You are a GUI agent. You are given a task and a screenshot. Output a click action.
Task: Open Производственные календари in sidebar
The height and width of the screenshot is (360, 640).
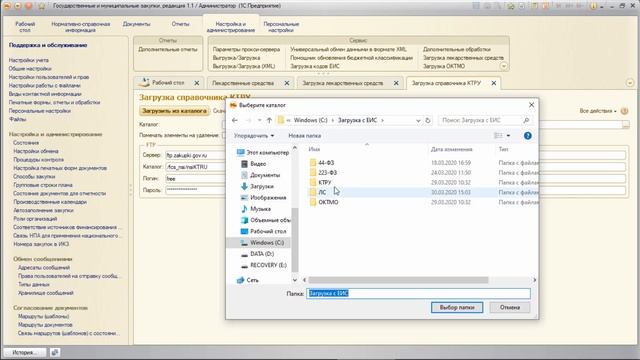(x=50, y=202)
